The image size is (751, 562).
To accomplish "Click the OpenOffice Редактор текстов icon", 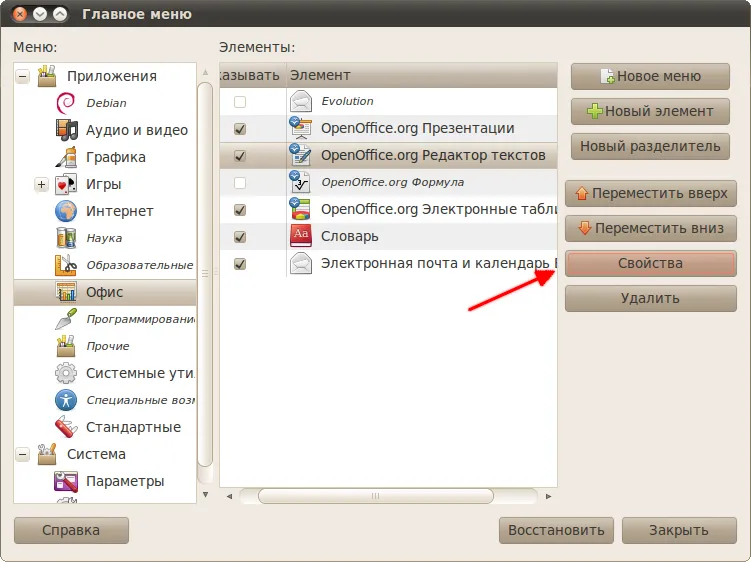I will point(301,155).
